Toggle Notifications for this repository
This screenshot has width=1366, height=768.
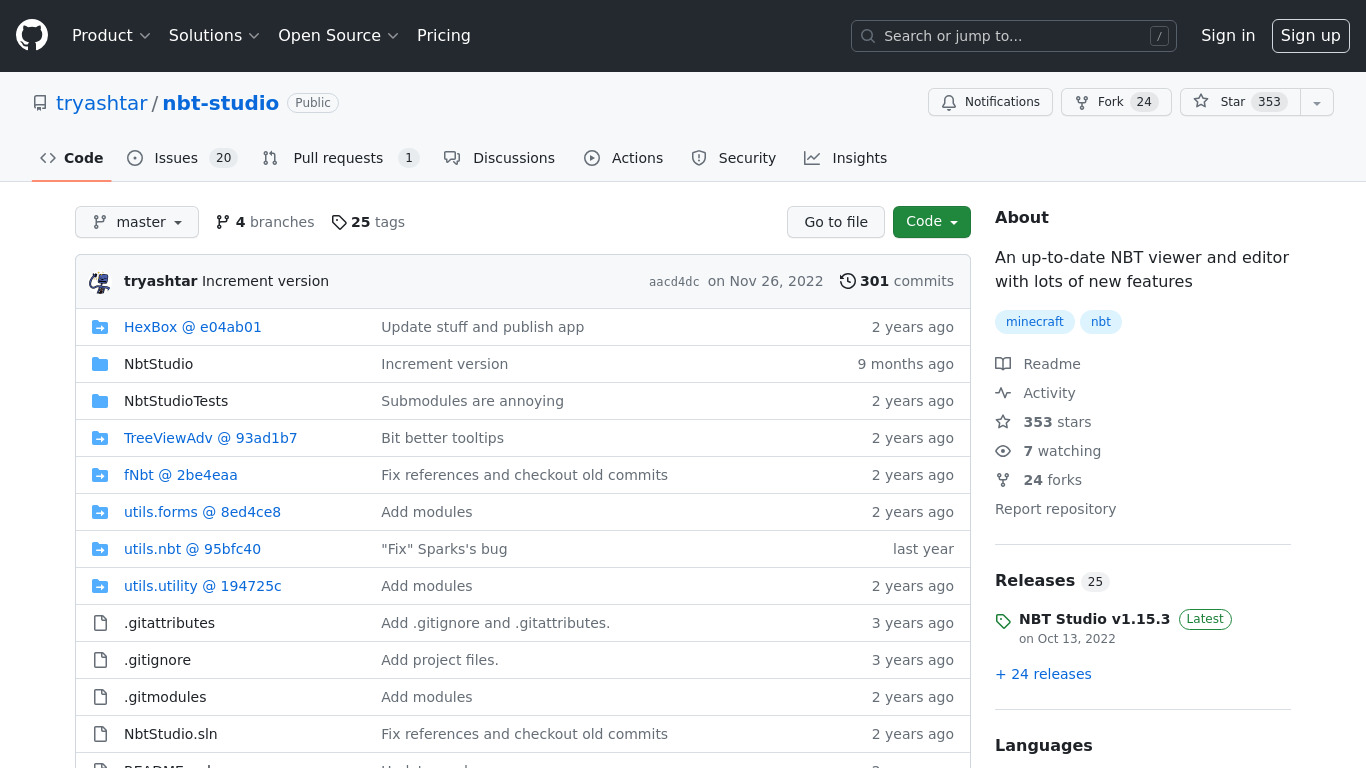(990, 102)
